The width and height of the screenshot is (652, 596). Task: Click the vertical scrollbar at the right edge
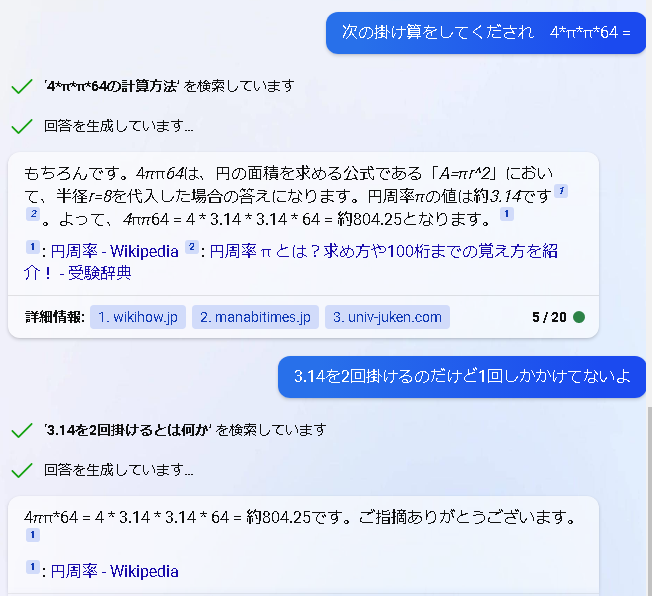point(649,499)
